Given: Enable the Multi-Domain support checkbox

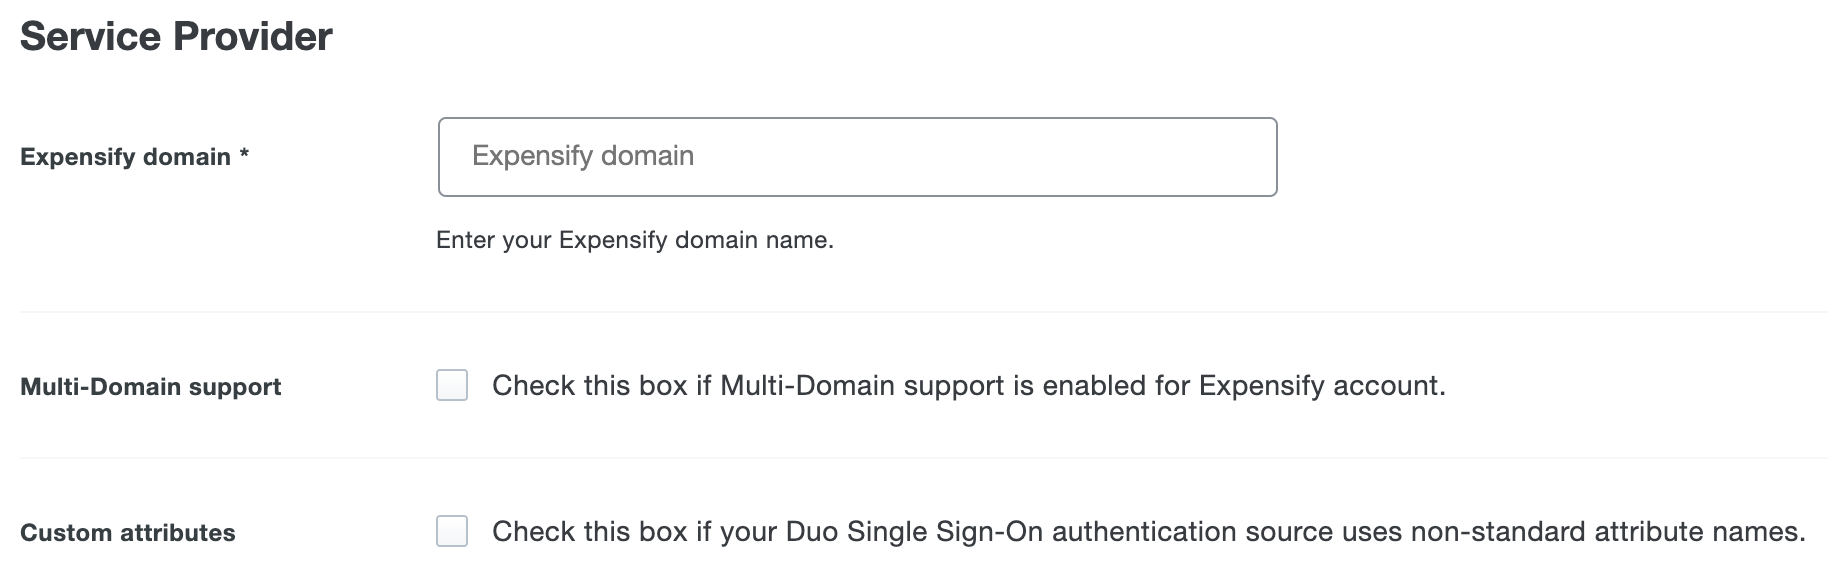Looking at the screenshot, I should 452,385.
